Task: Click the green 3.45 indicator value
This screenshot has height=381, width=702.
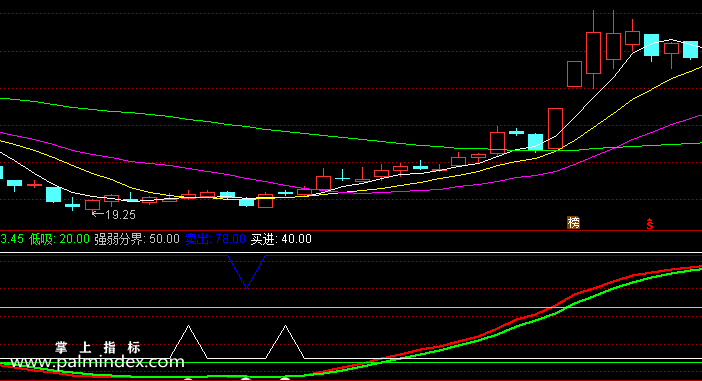Action: click(x=12, y=239)
